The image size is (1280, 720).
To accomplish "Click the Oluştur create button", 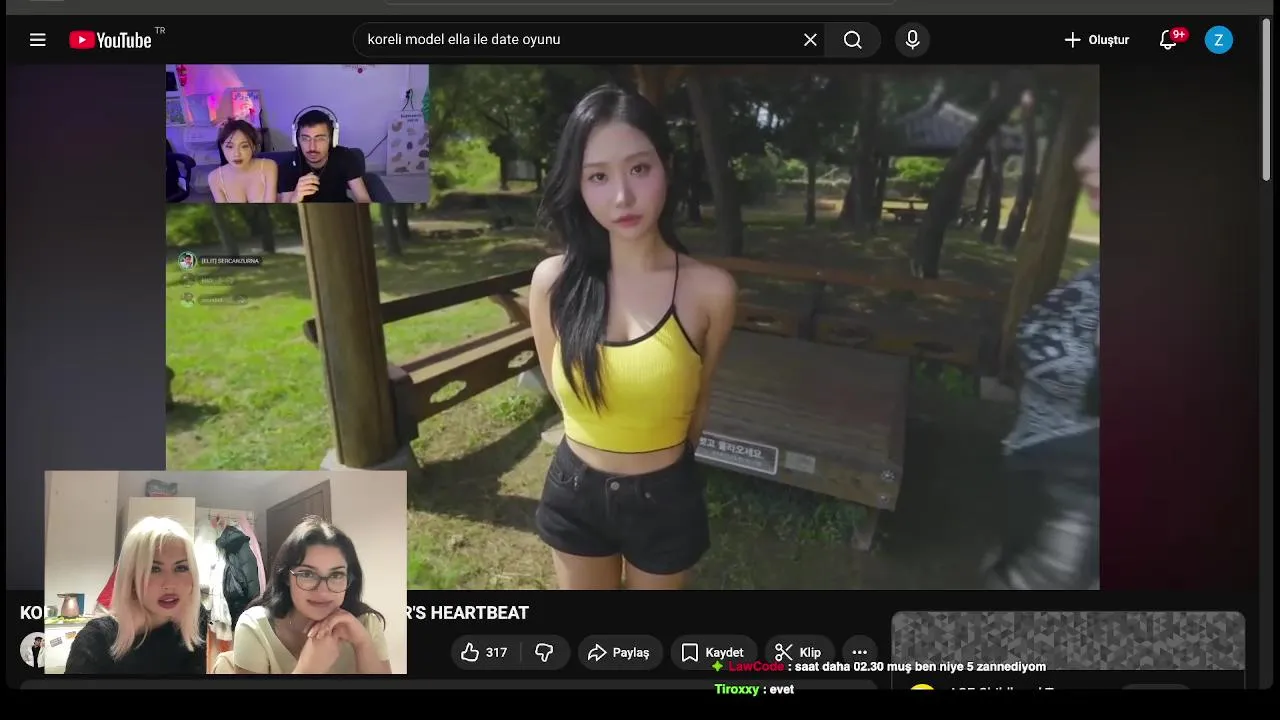I will click(x=1096, y=40).
